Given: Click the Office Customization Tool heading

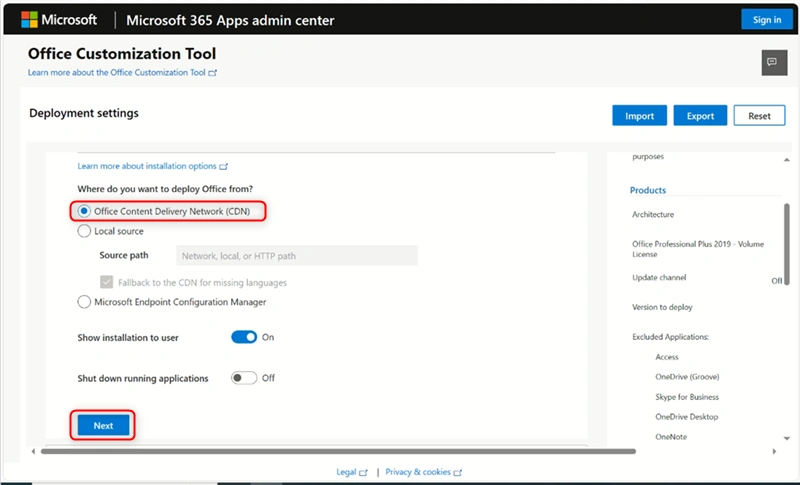Looking at the screenshot, I should point(122,54).
